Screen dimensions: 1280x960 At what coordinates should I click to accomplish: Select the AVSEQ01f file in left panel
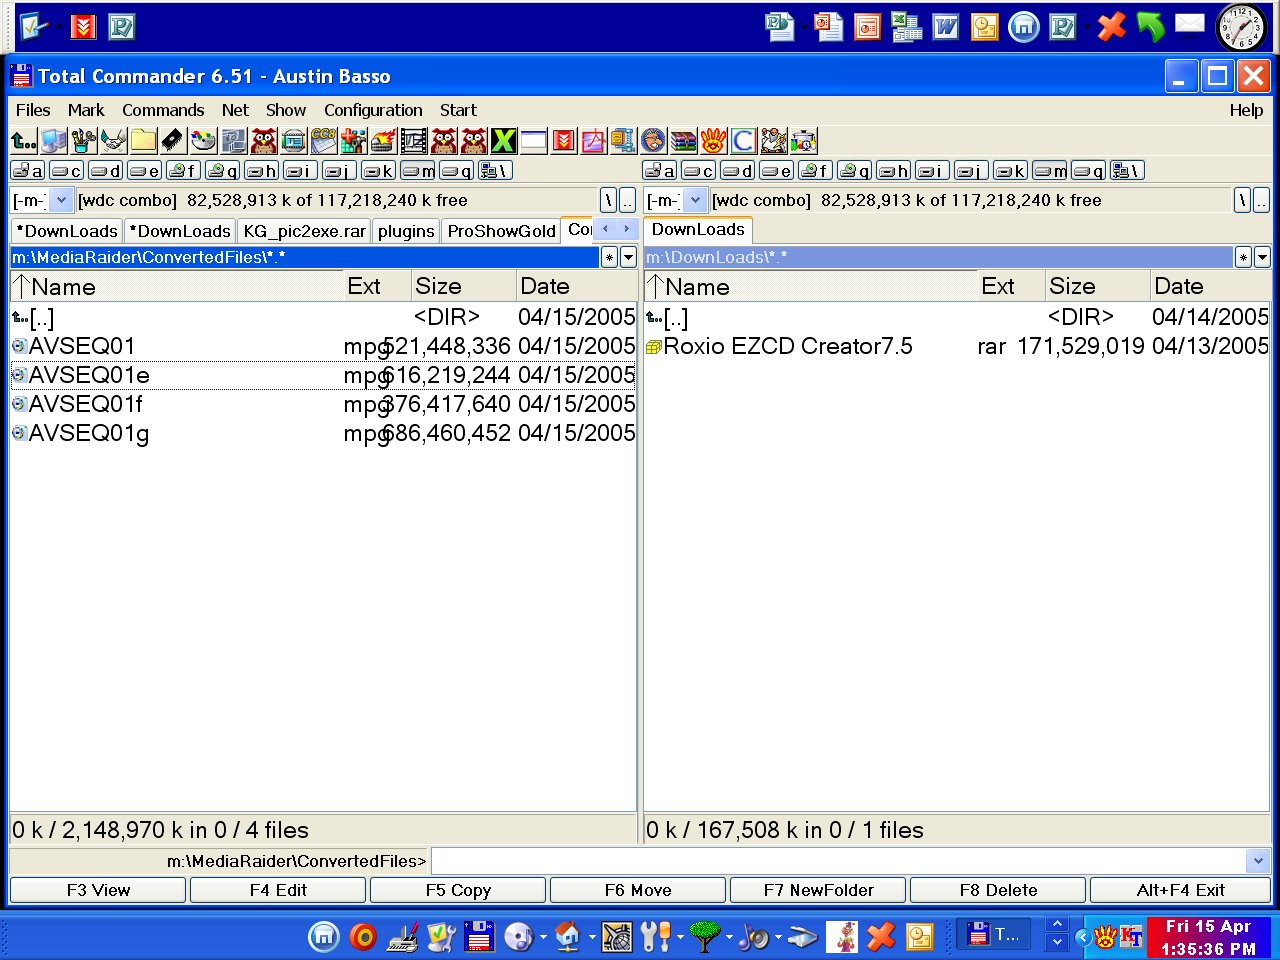(x=85, y=404)
